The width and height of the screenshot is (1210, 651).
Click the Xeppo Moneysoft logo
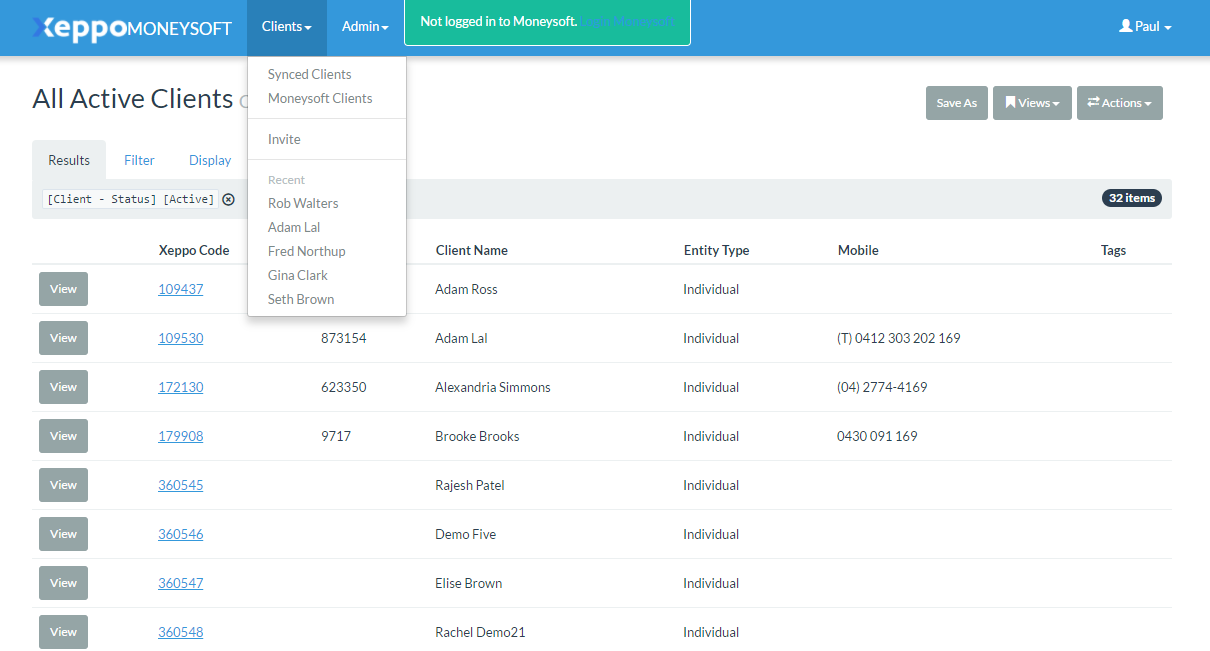click(x=132, y=28)
